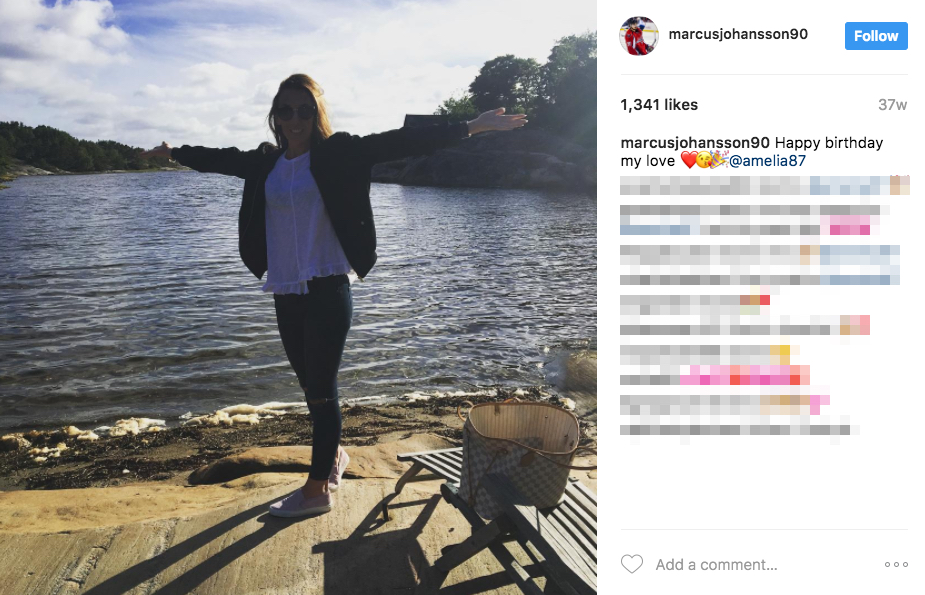Viewport: 925px width, 595px height.
Task: Open the caption's bold marcusjohansson90 username
Action: tap(695, 143)
